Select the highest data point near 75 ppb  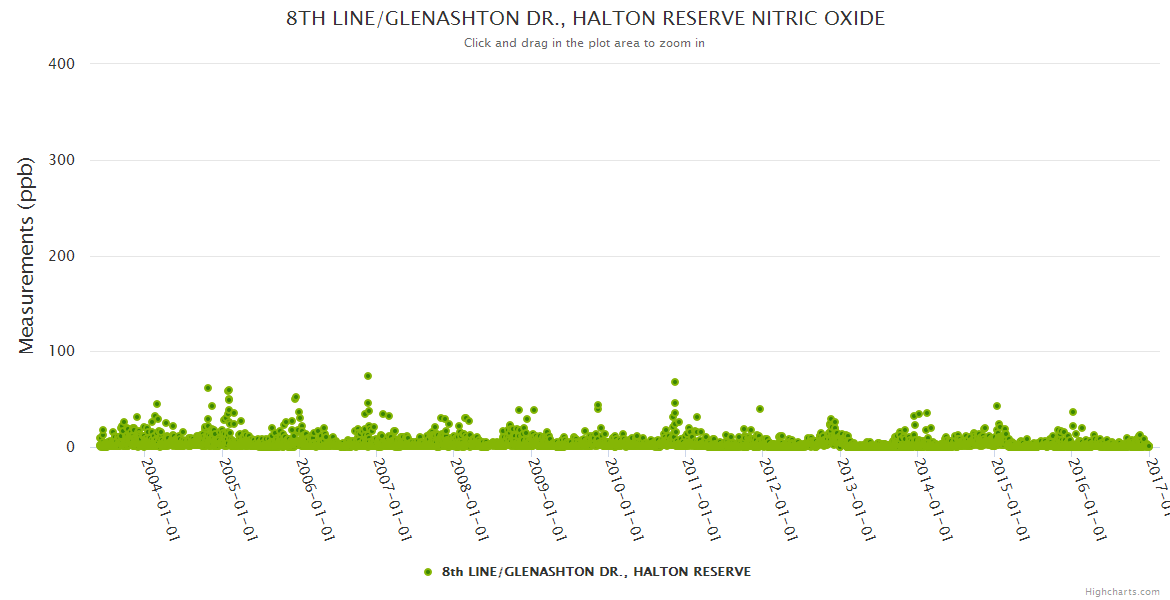click(x=368, y=376)
